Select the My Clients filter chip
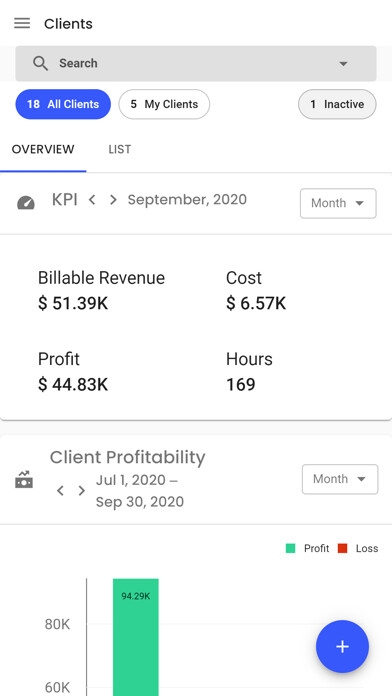 pyautogui.click(x=164, y=104)
